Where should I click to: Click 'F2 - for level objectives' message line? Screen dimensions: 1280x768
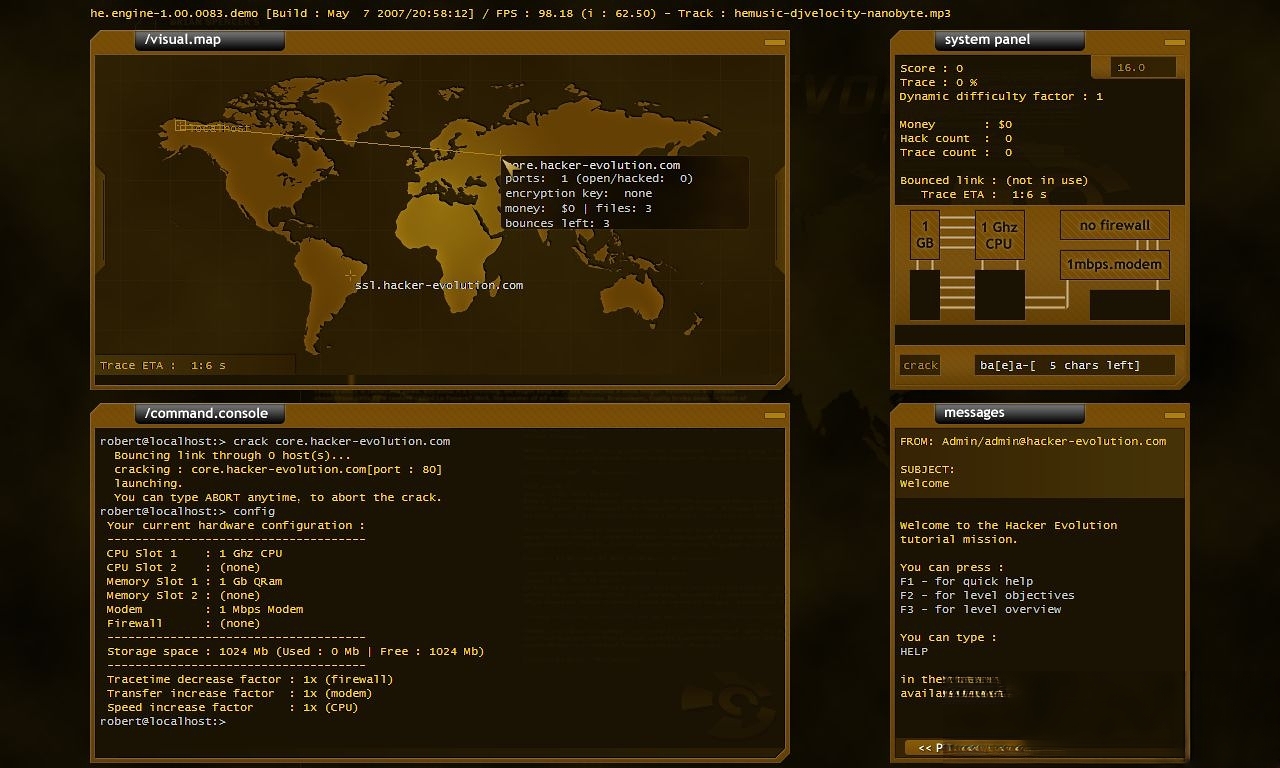pos(988,595)
